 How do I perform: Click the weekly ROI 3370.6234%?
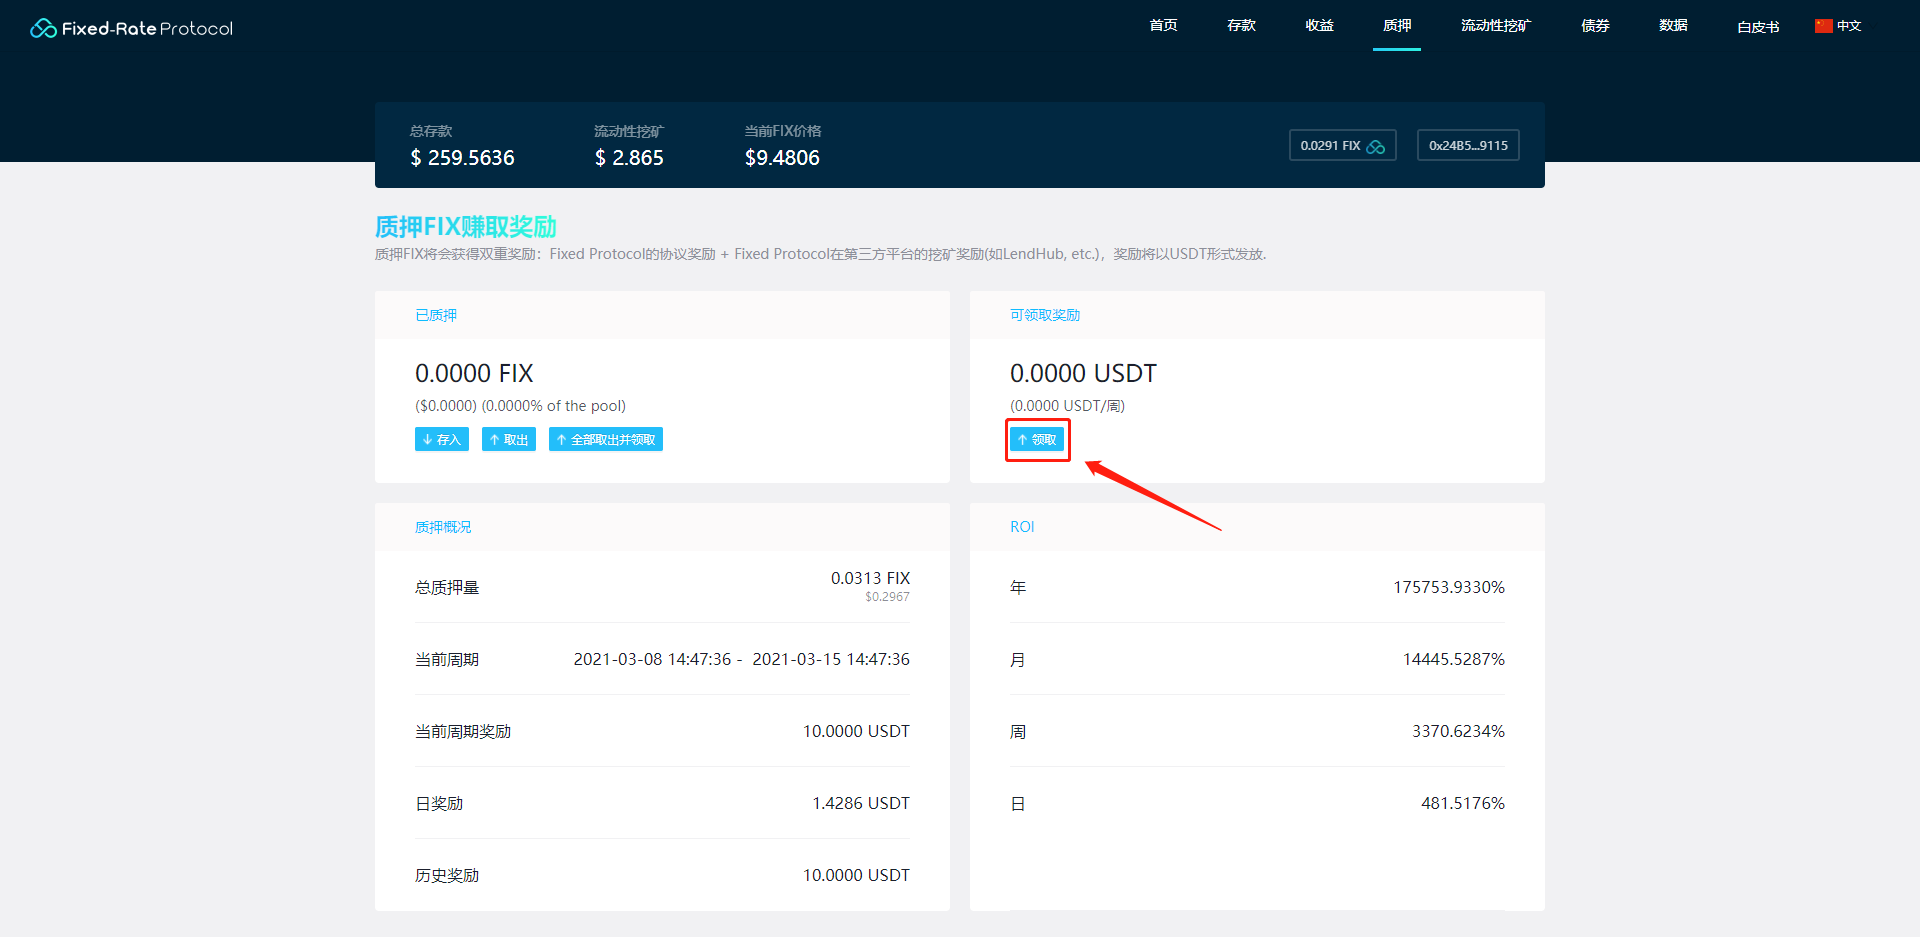(1458, 731)
